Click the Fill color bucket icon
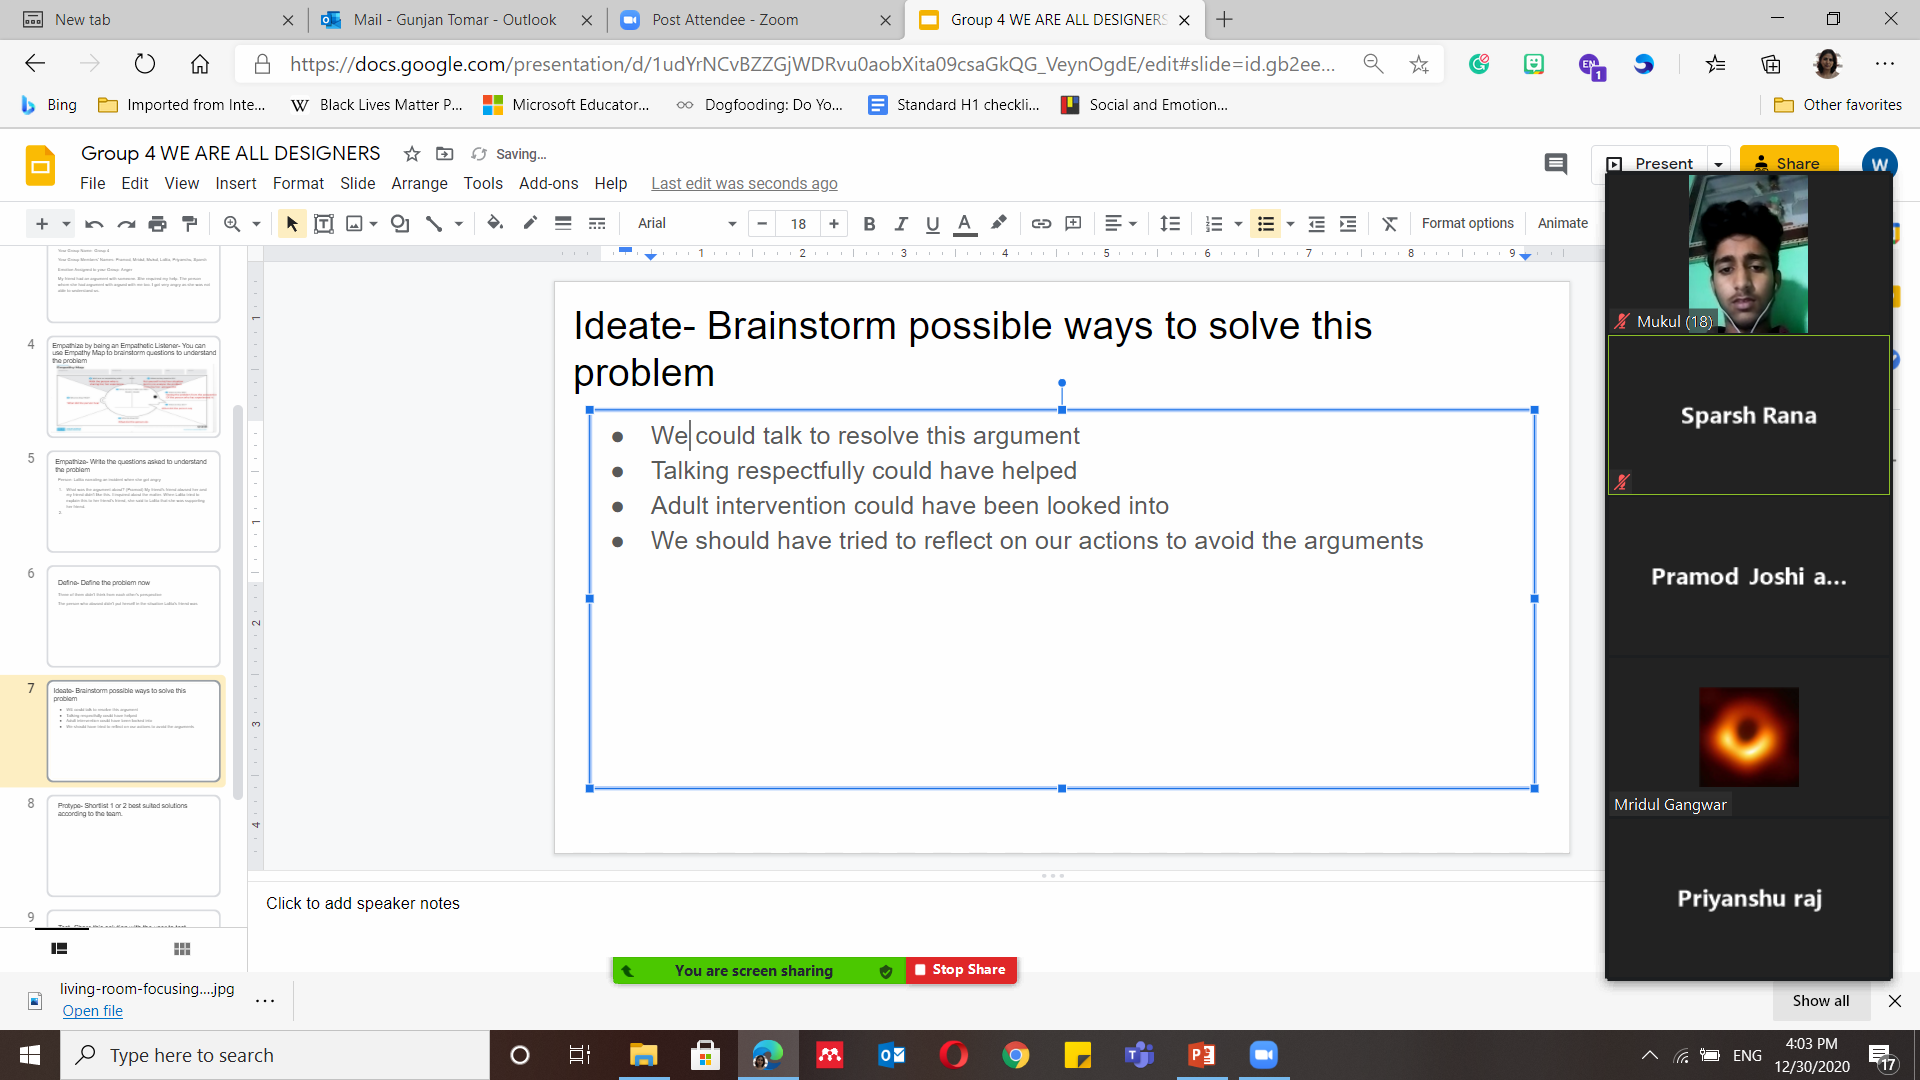The height and width of the screenshot is (1080, 1920). pos(495,224)
